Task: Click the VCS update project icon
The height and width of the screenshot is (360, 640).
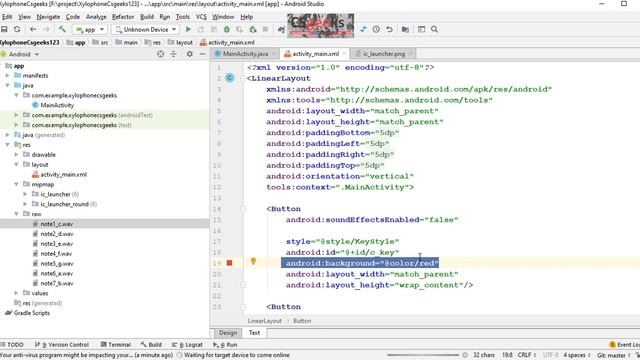Action: click(363, 29)
